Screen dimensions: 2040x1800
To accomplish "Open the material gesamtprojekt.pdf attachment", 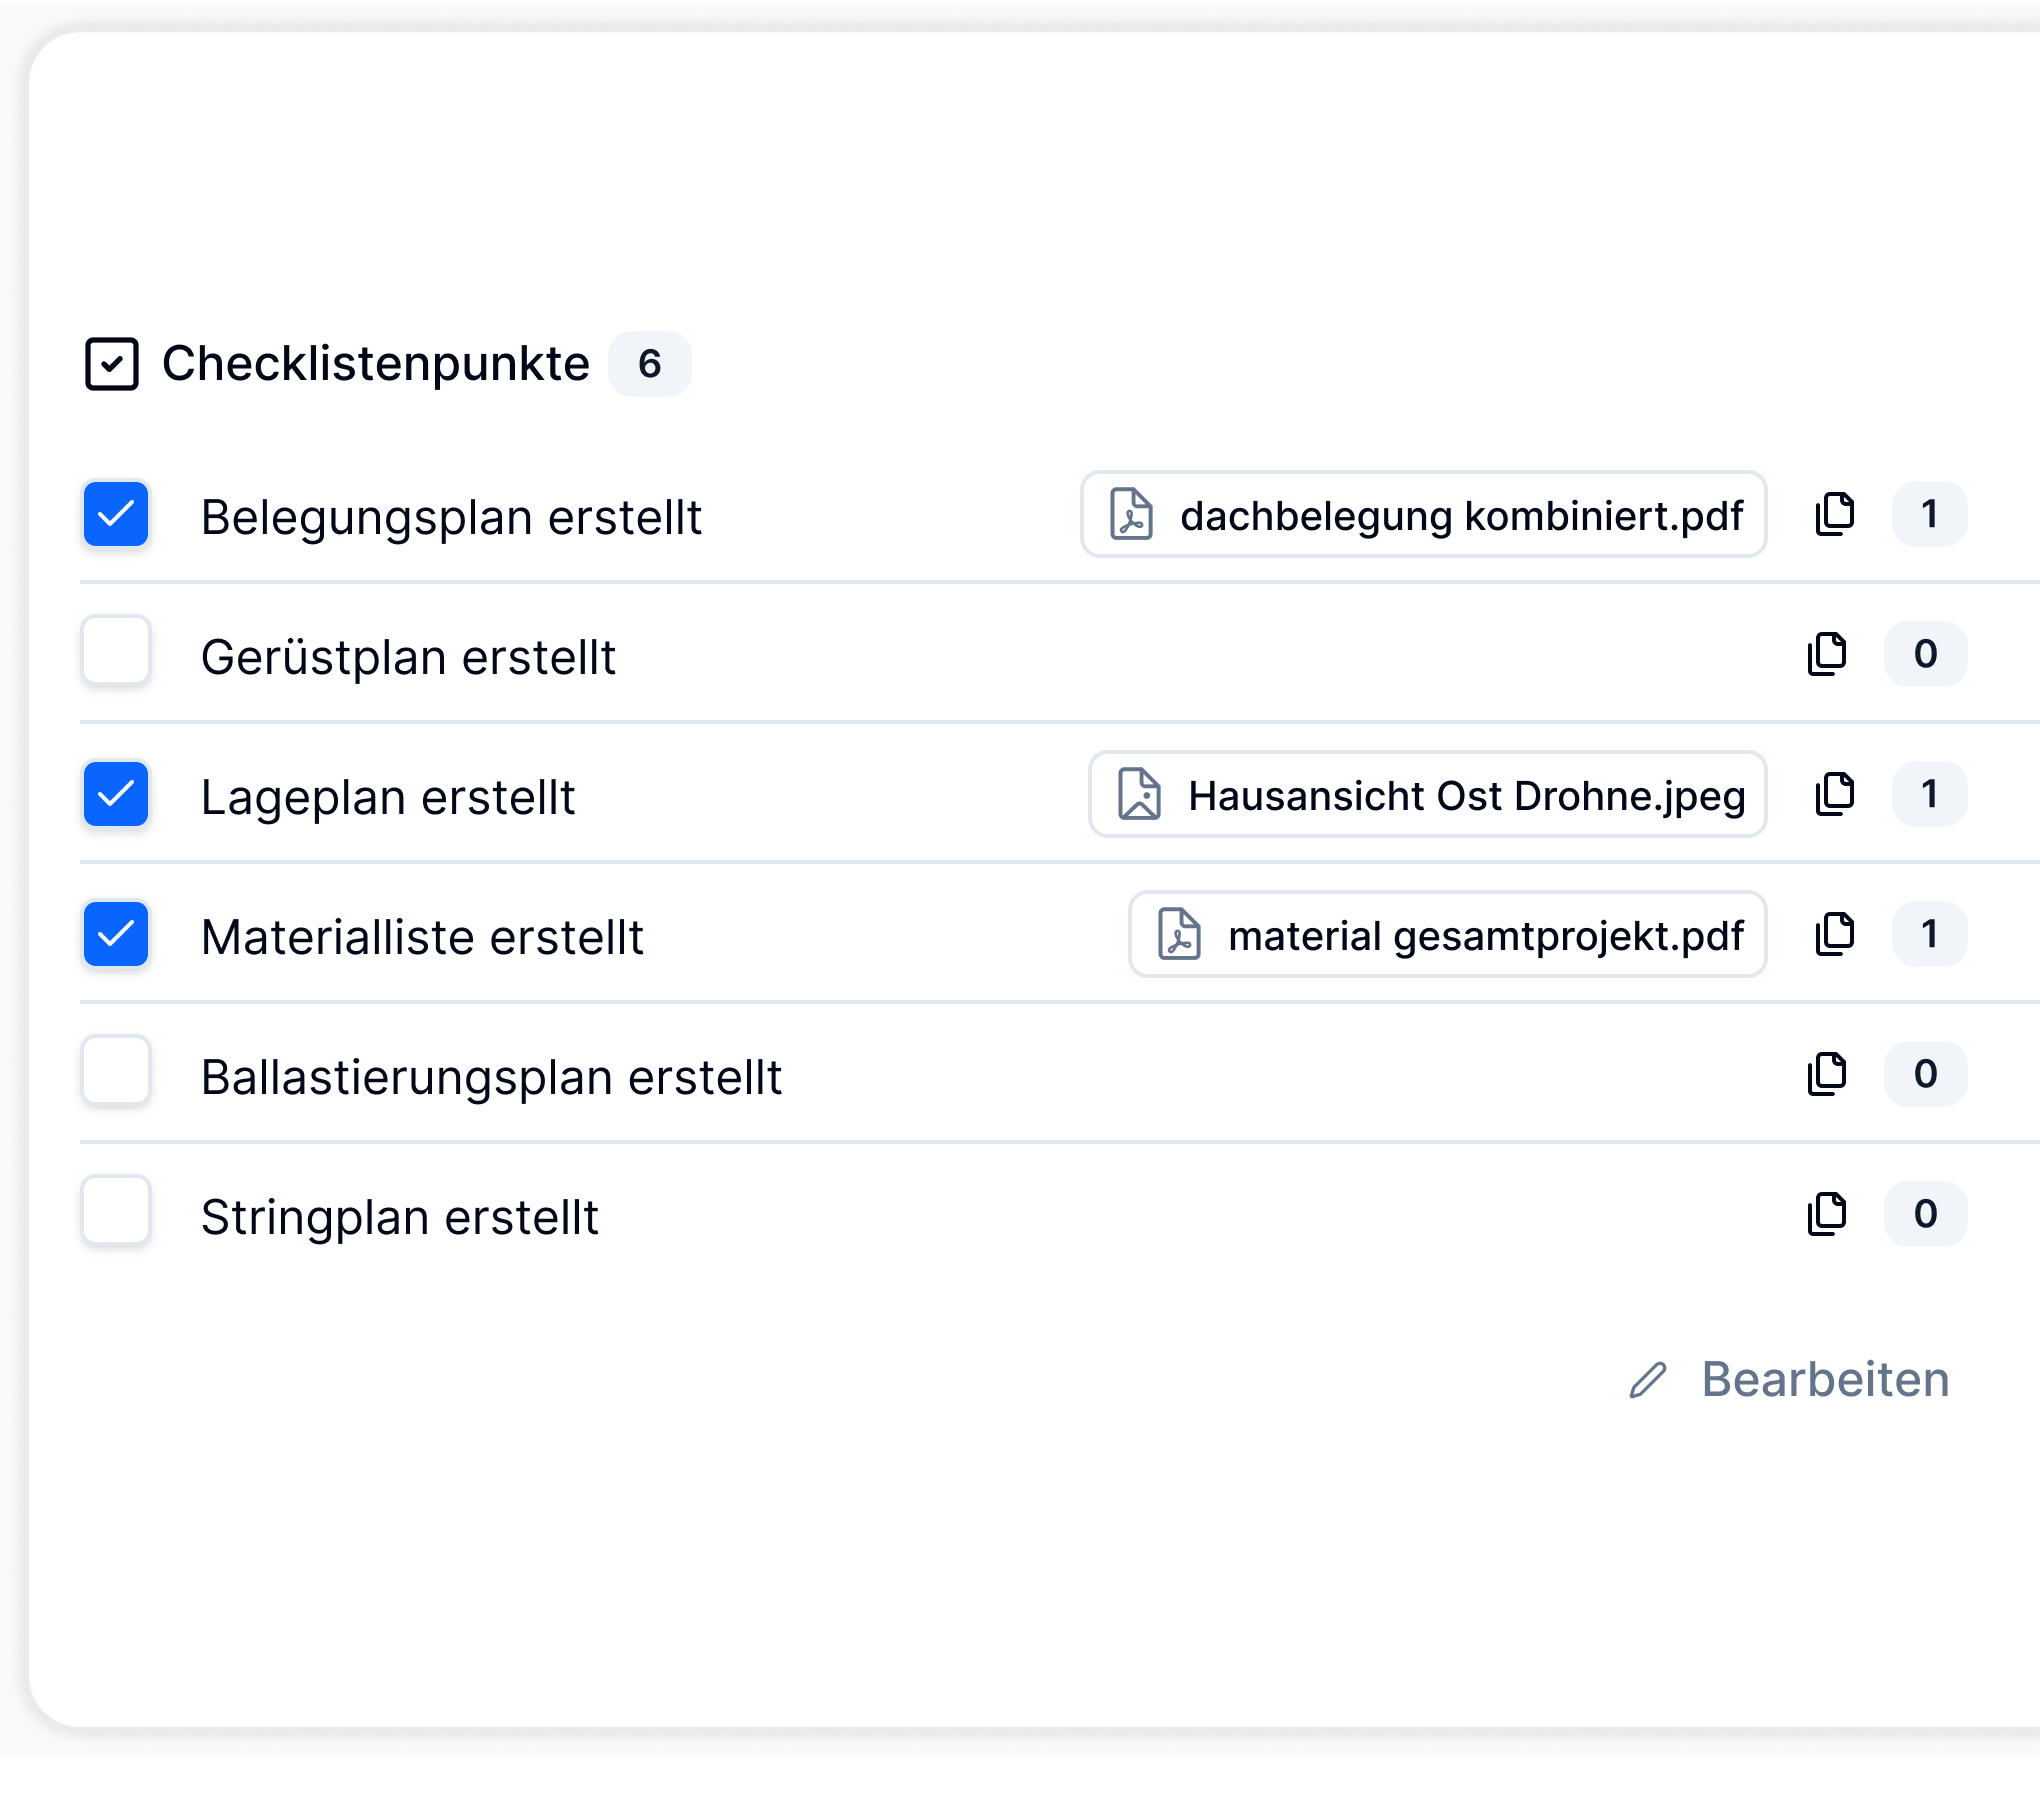I will click(1448, 934).
